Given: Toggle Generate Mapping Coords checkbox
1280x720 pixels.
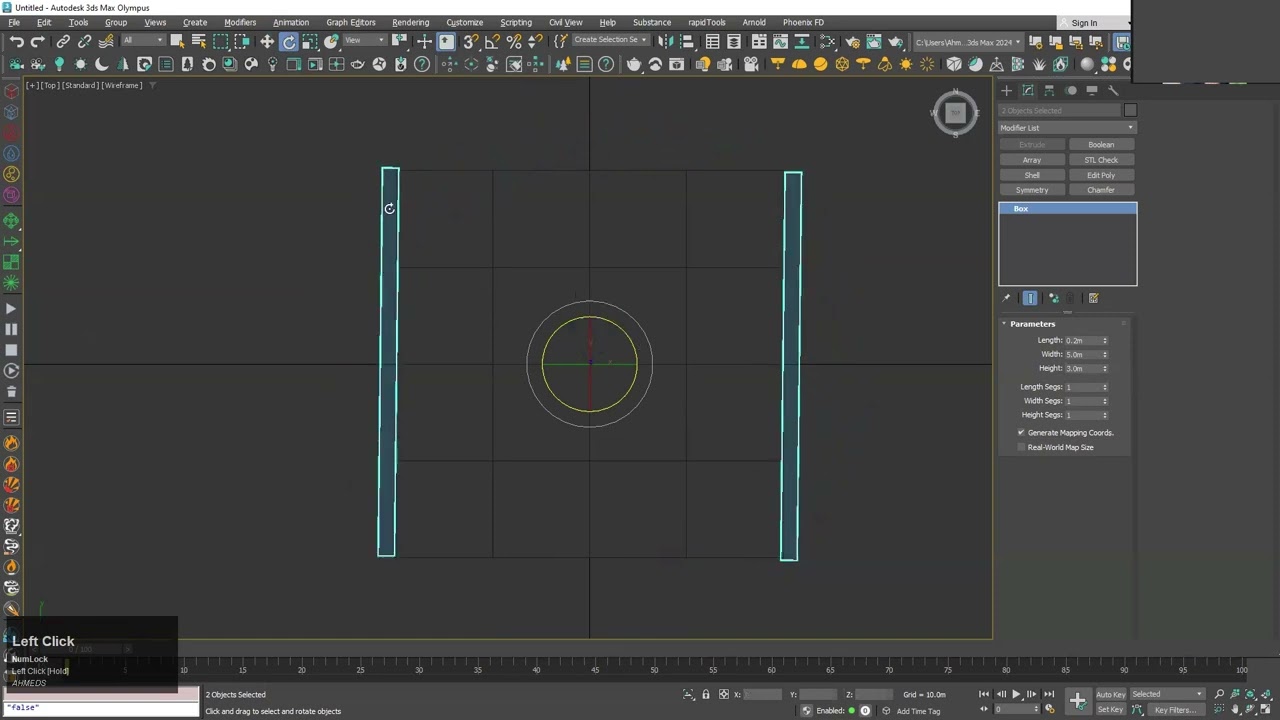Looking at the screenshot, I should click(x=1021, y=433).
